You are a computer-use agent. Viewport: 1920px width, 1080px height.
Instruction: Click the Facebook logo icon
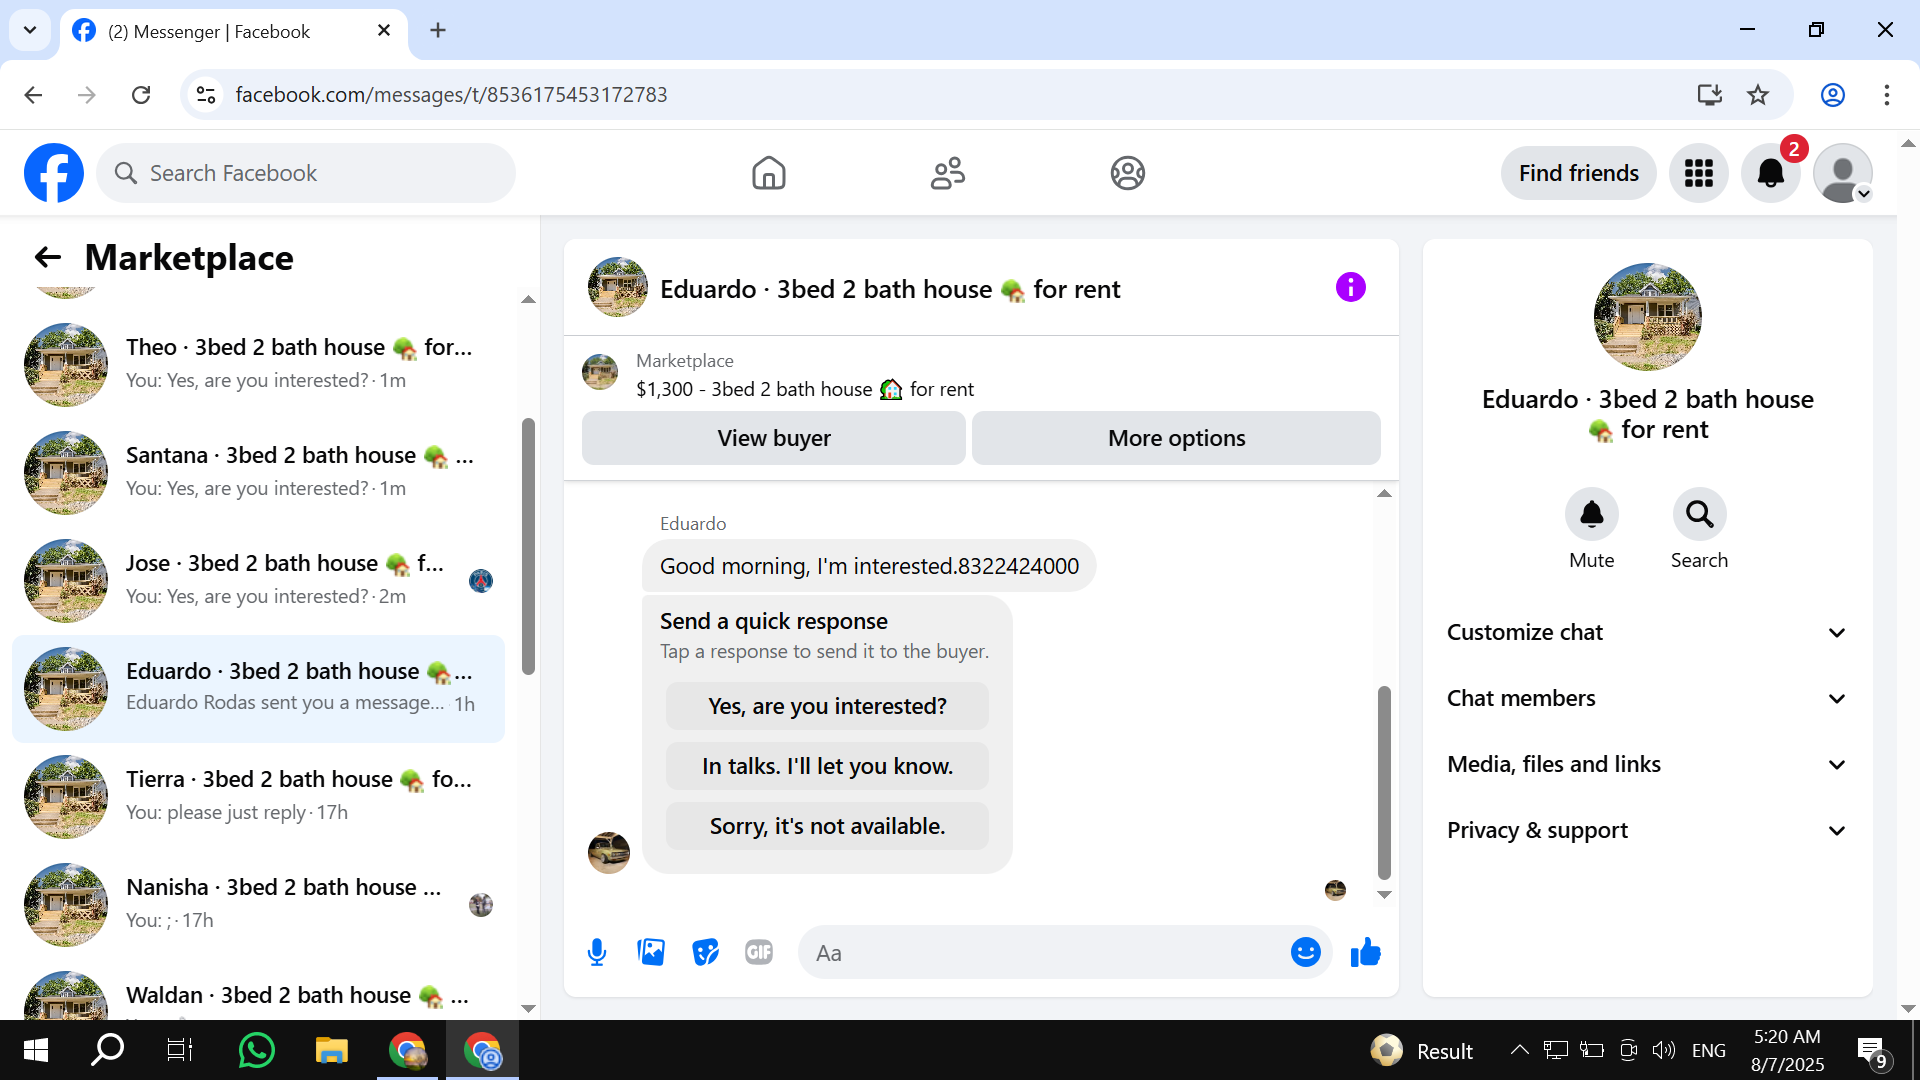click(54, 173)
